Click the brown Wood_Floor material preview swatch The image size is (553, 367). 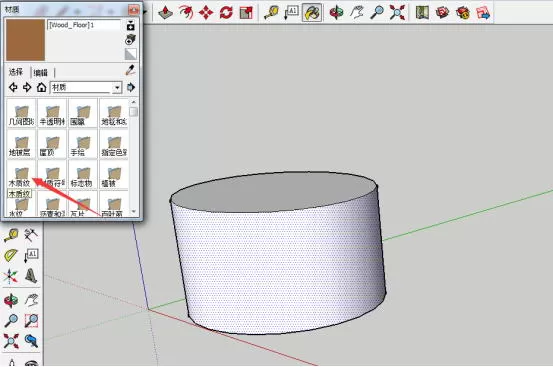pyautogui.click(x=25, y=40)
